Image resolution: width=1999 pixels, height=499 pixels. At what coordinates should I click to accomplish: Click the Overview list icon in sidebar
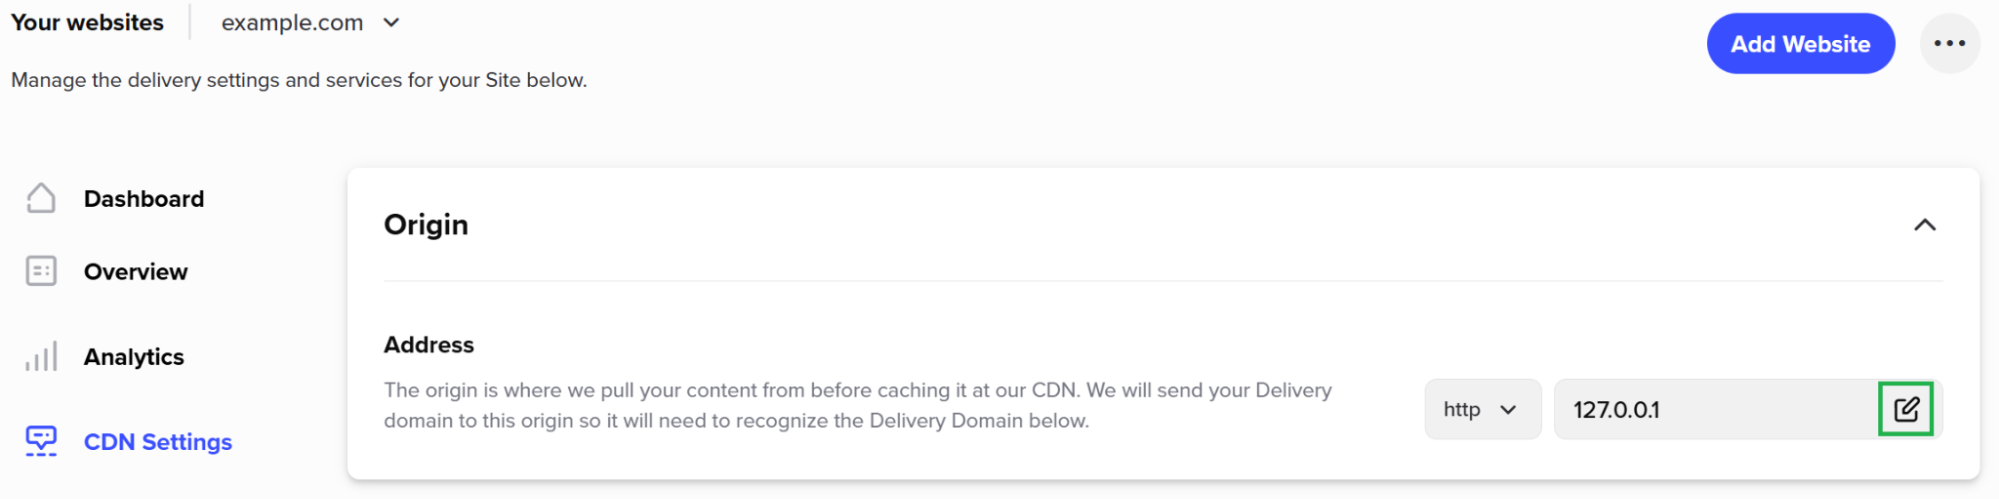[x=41, y=271]
